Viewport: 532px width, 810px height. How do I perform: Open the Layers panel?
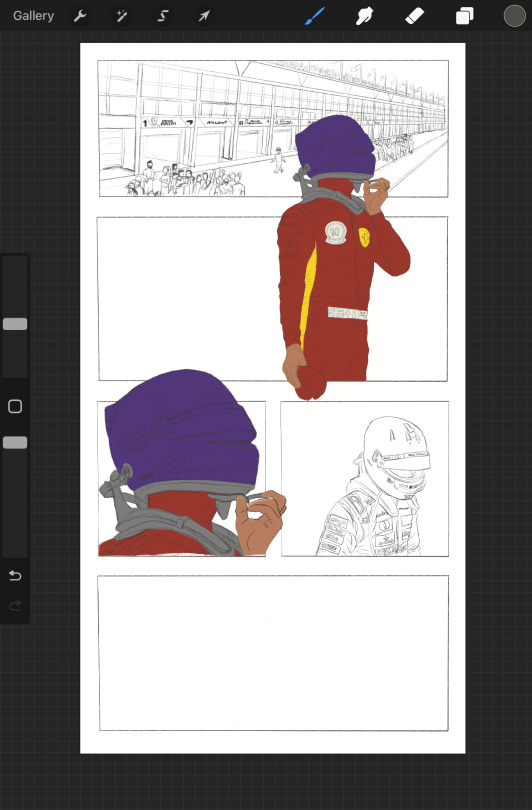point(464,16)
